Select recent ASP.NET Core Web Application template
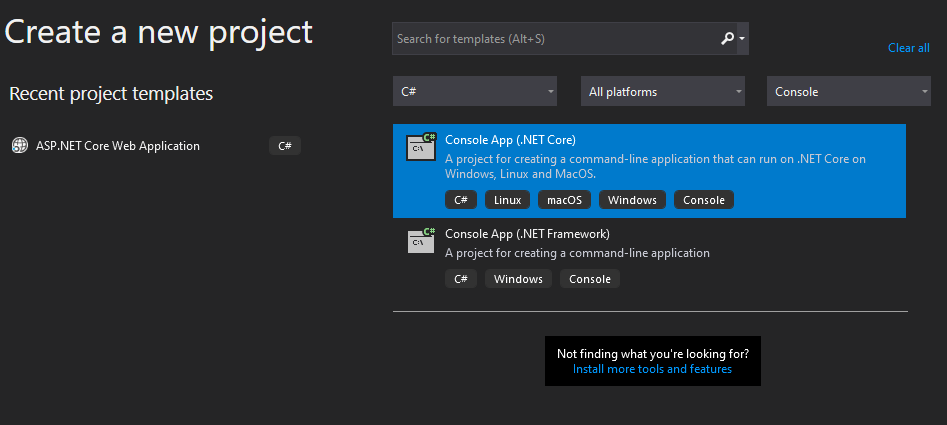 156,146
